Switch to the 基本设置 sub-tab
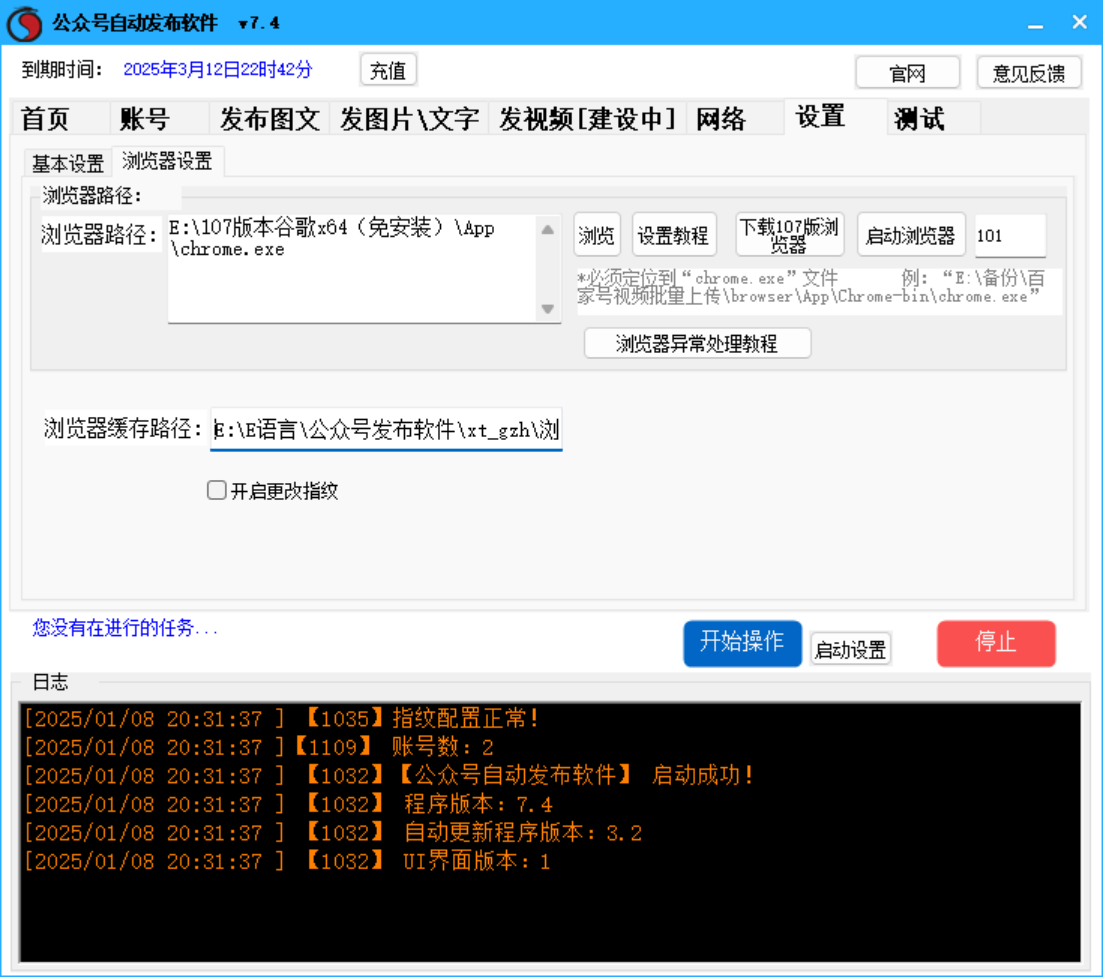Image resolution: width=1103 pixels, height=977 pixels. pyautogui.click(x=68, y=163)
